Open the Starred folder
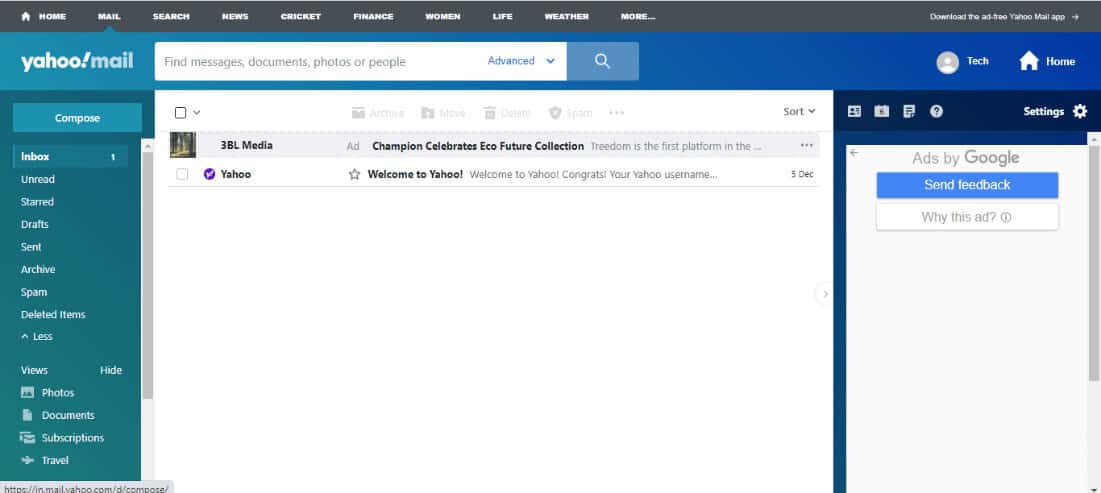The height and width of the screenshot is (493, 1101). [37, 202]
